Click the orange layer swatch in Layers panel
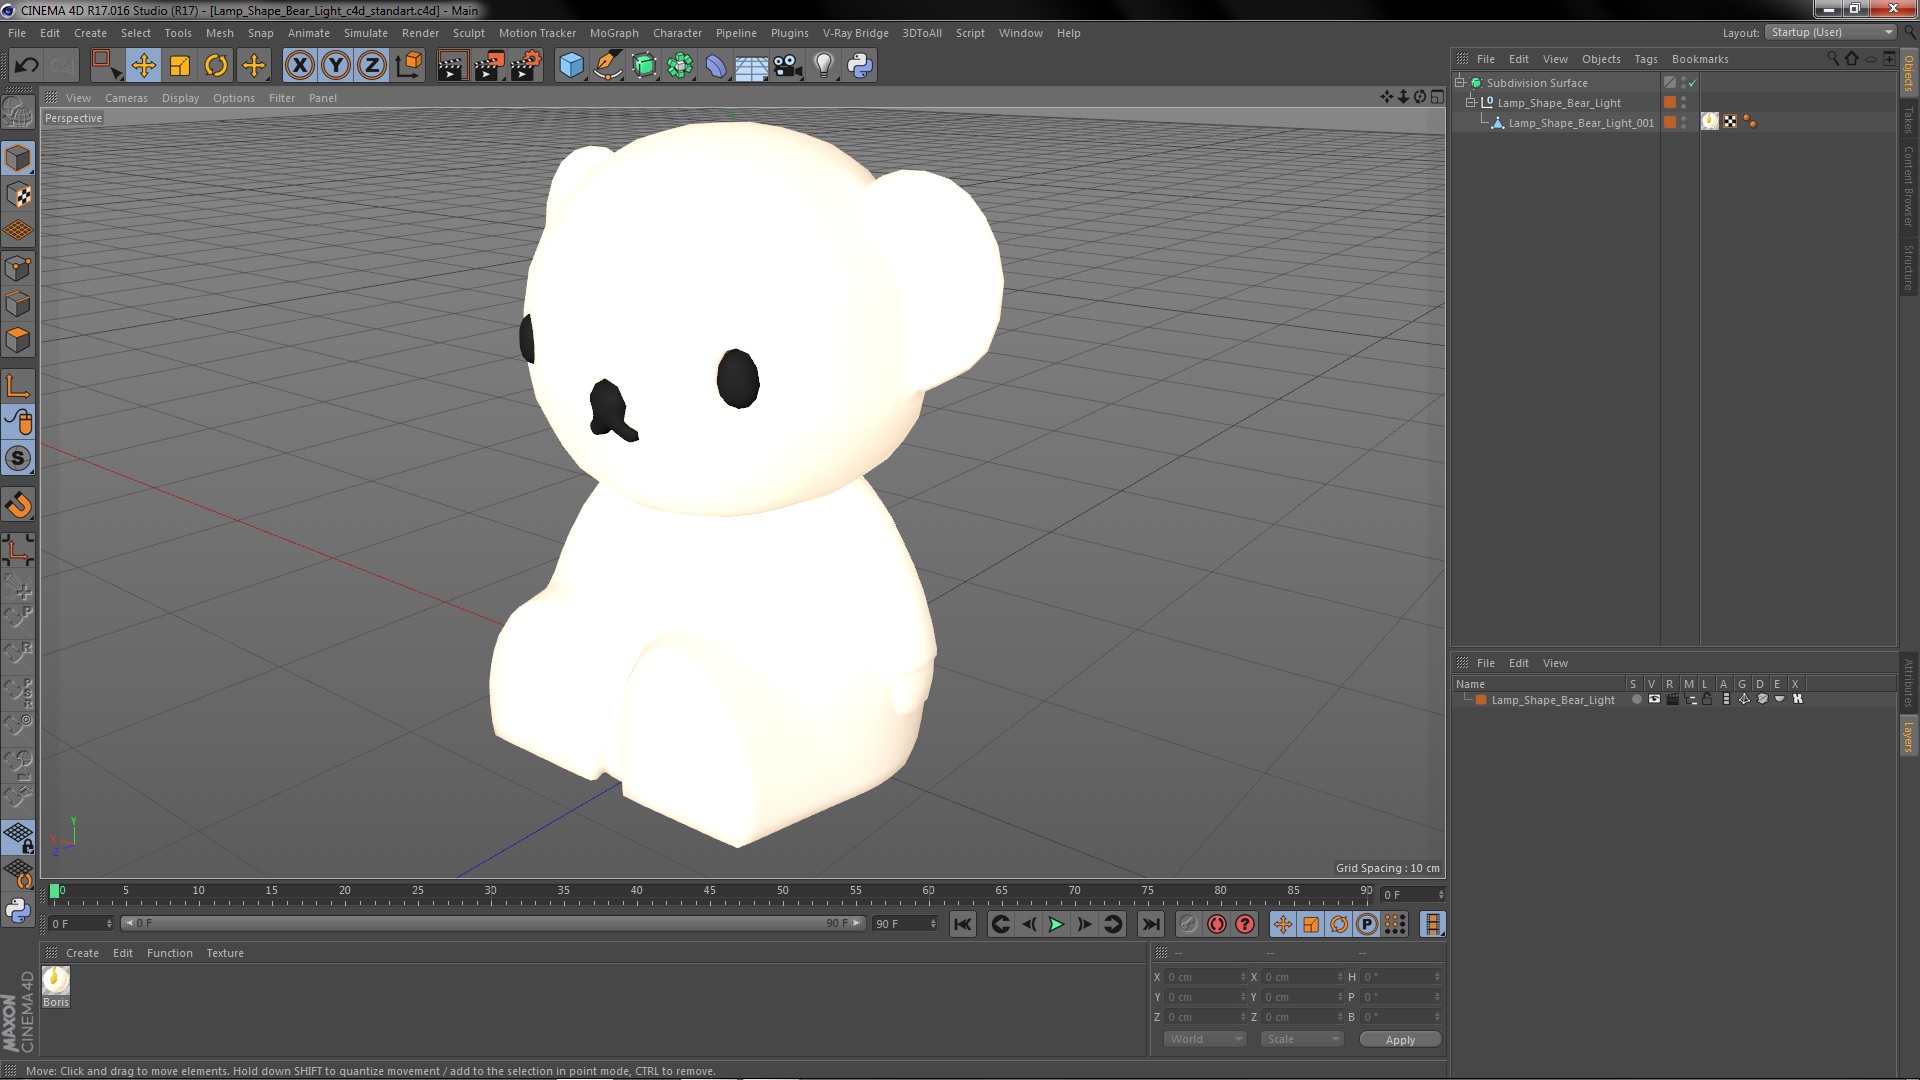 pyautogui.click(x=1481, y=700)
